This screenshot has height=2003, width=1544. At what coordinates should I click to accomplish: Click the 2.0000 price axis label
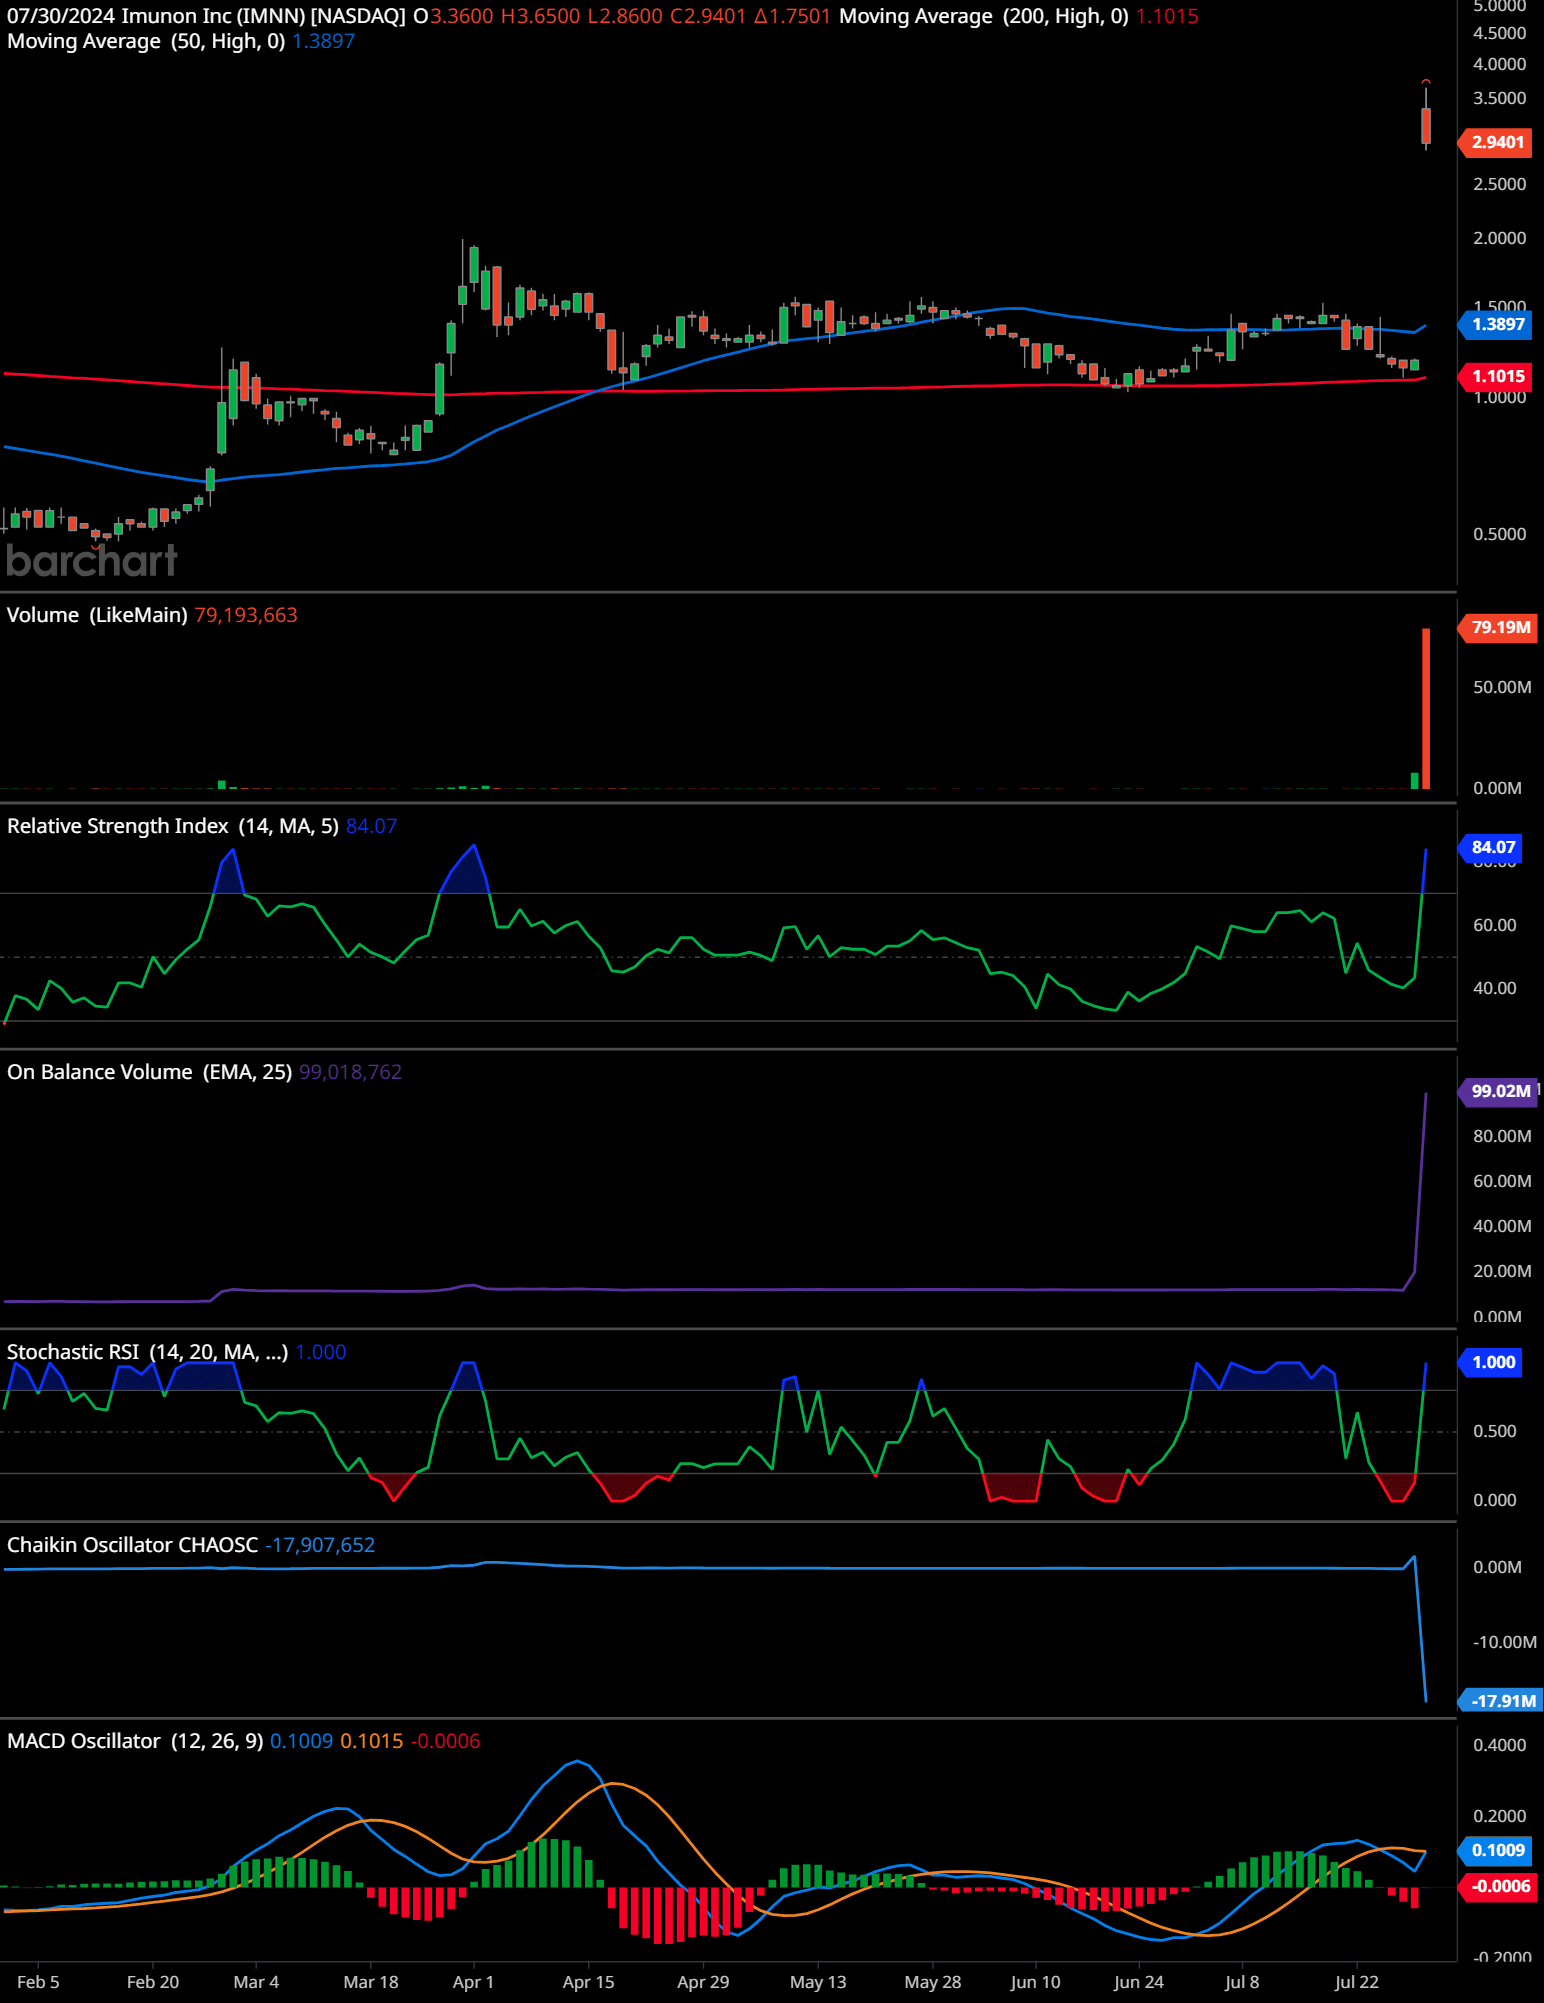pos(1499,238)
